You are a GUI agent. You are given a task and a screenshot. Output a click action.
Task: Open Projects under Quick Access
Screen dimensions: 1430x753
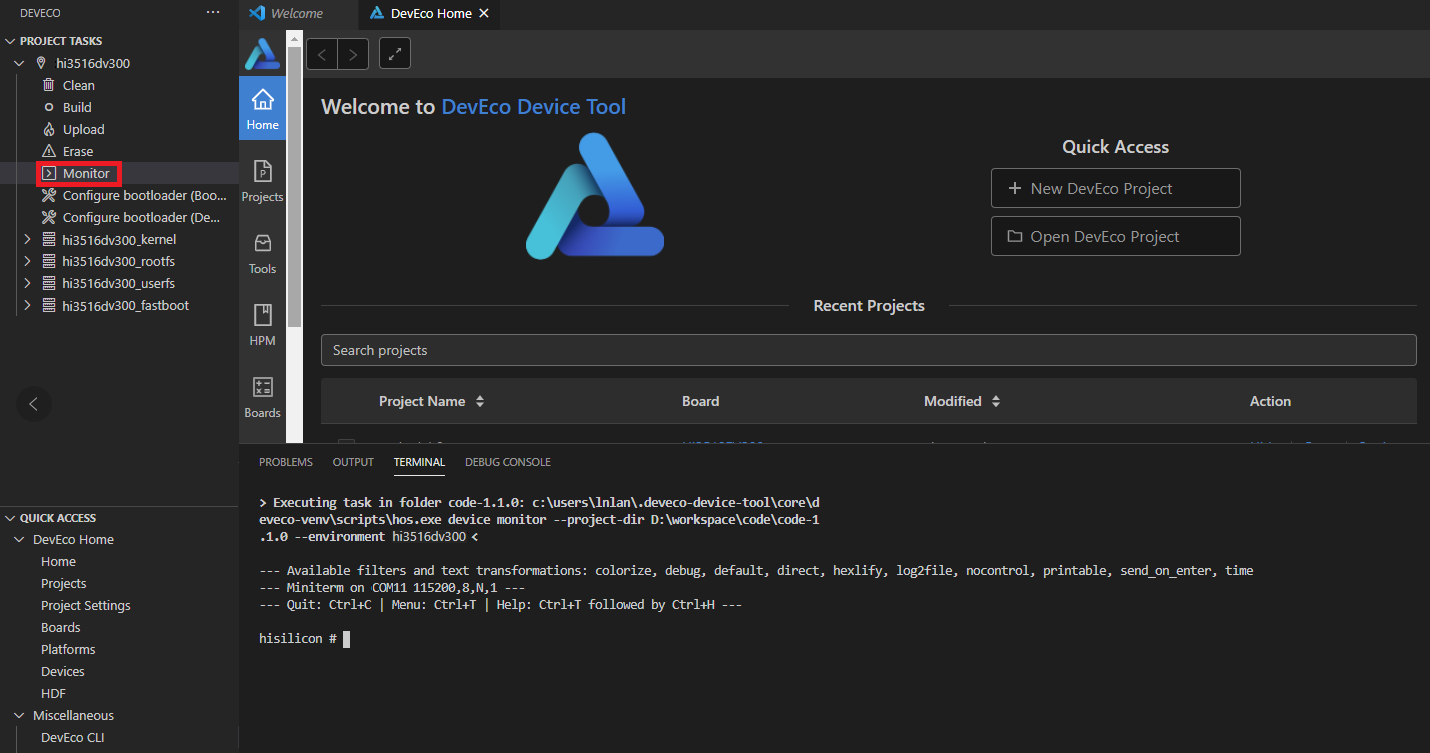pos(63,583)
